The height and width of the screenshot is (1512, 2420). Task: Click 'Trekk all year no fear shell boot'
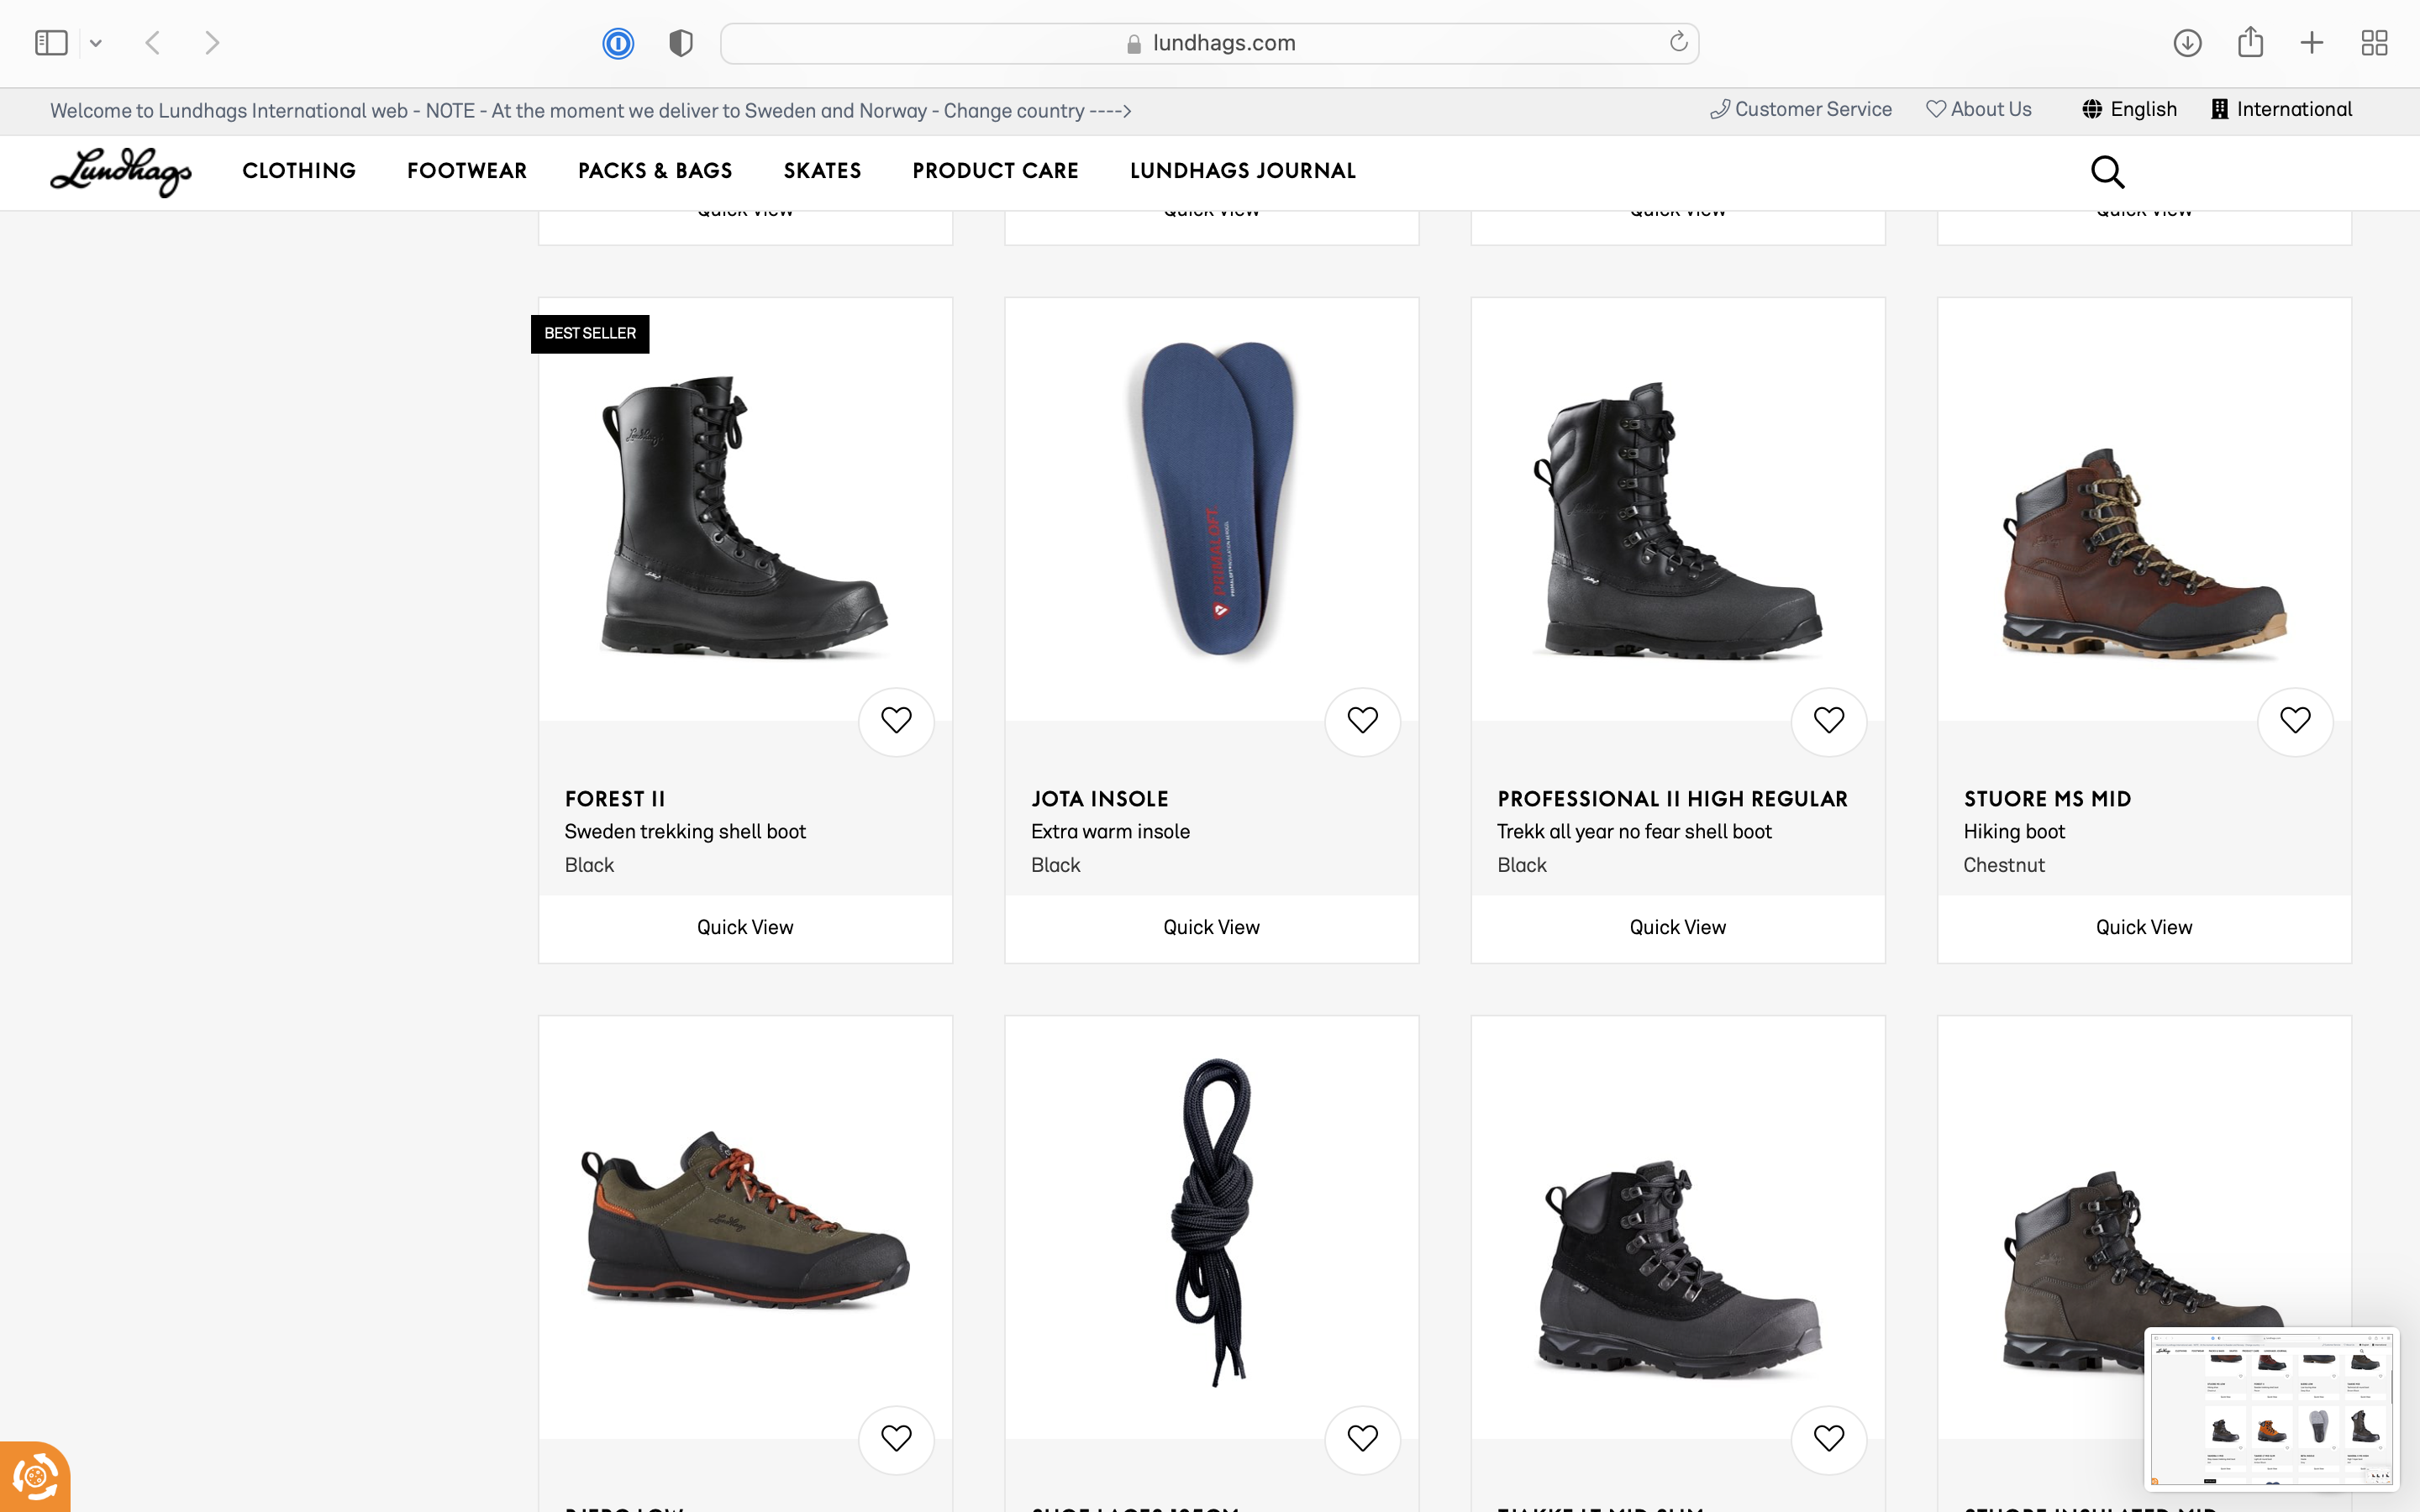point(1634,832)
